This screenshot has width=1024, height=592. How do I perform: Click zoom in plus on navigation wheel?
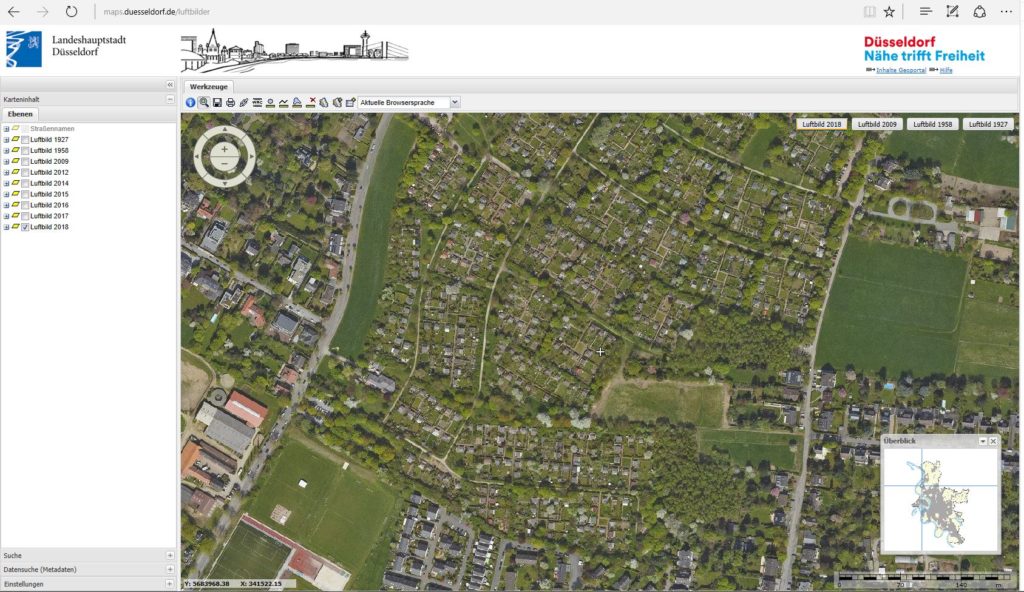[225, 150]
